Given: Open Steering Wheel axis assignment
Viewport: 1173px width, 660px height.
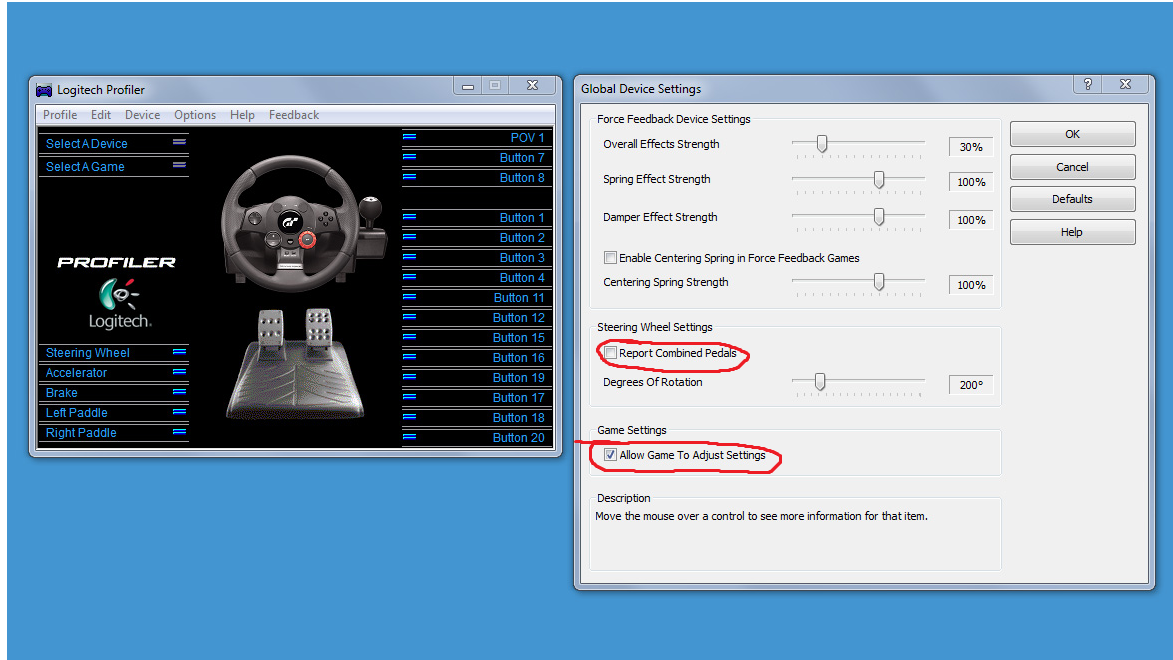Looking at the screenshot, I should tap(114, 352).
